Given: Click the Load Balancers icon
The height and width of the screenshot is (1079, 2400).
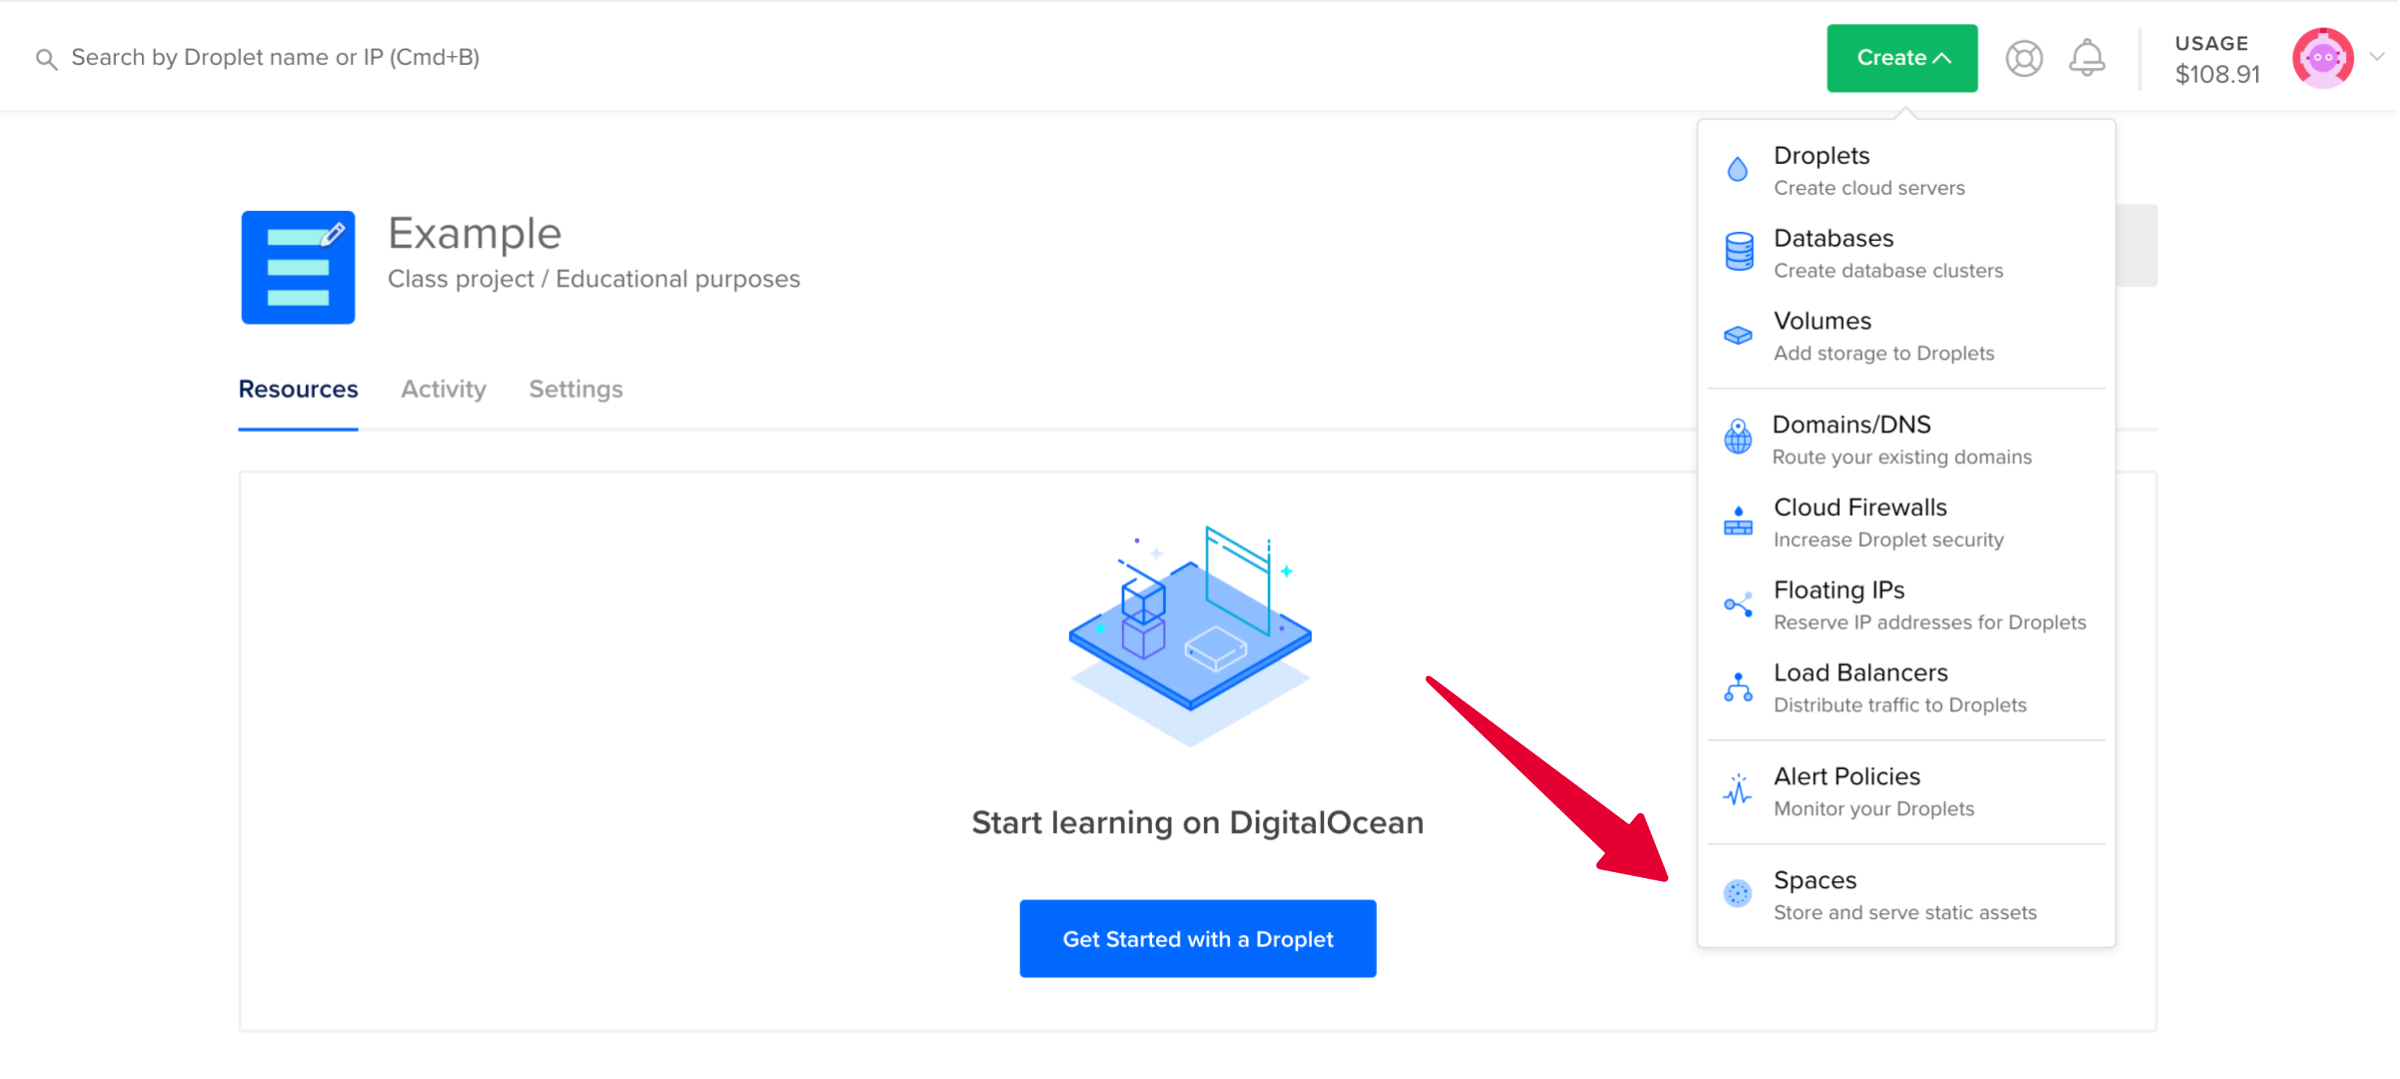Looking at the screenshot, I should (1738, 688).
